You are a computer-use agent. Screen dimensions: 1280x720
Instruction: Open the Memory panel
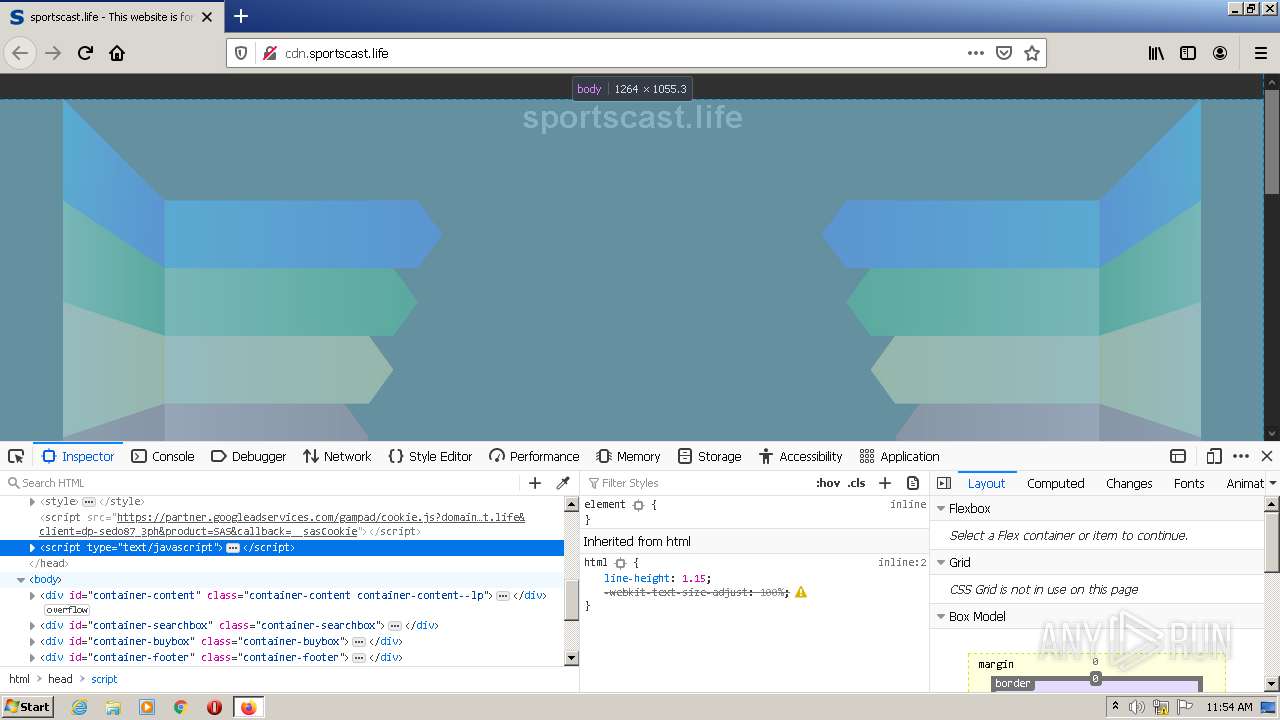click(628, 456)
